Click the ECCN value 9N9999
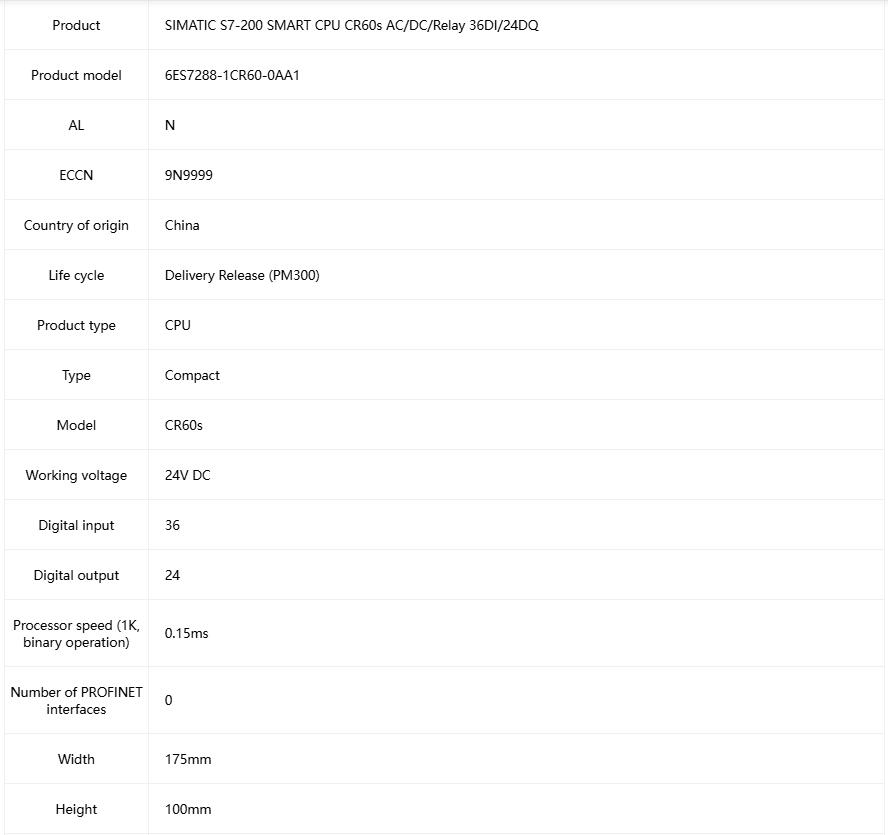Image resolution: width=888 pixels, height=835 pixels. 189,175
